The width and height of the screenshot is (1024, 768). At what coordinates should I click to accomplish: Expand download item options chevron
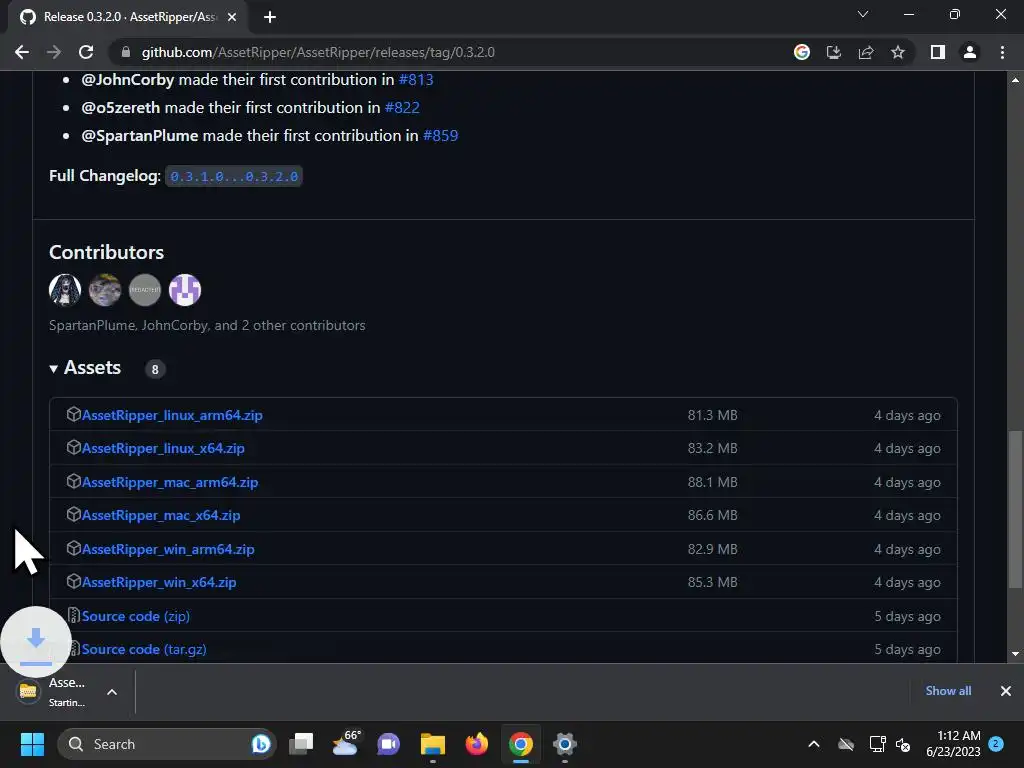112,692
